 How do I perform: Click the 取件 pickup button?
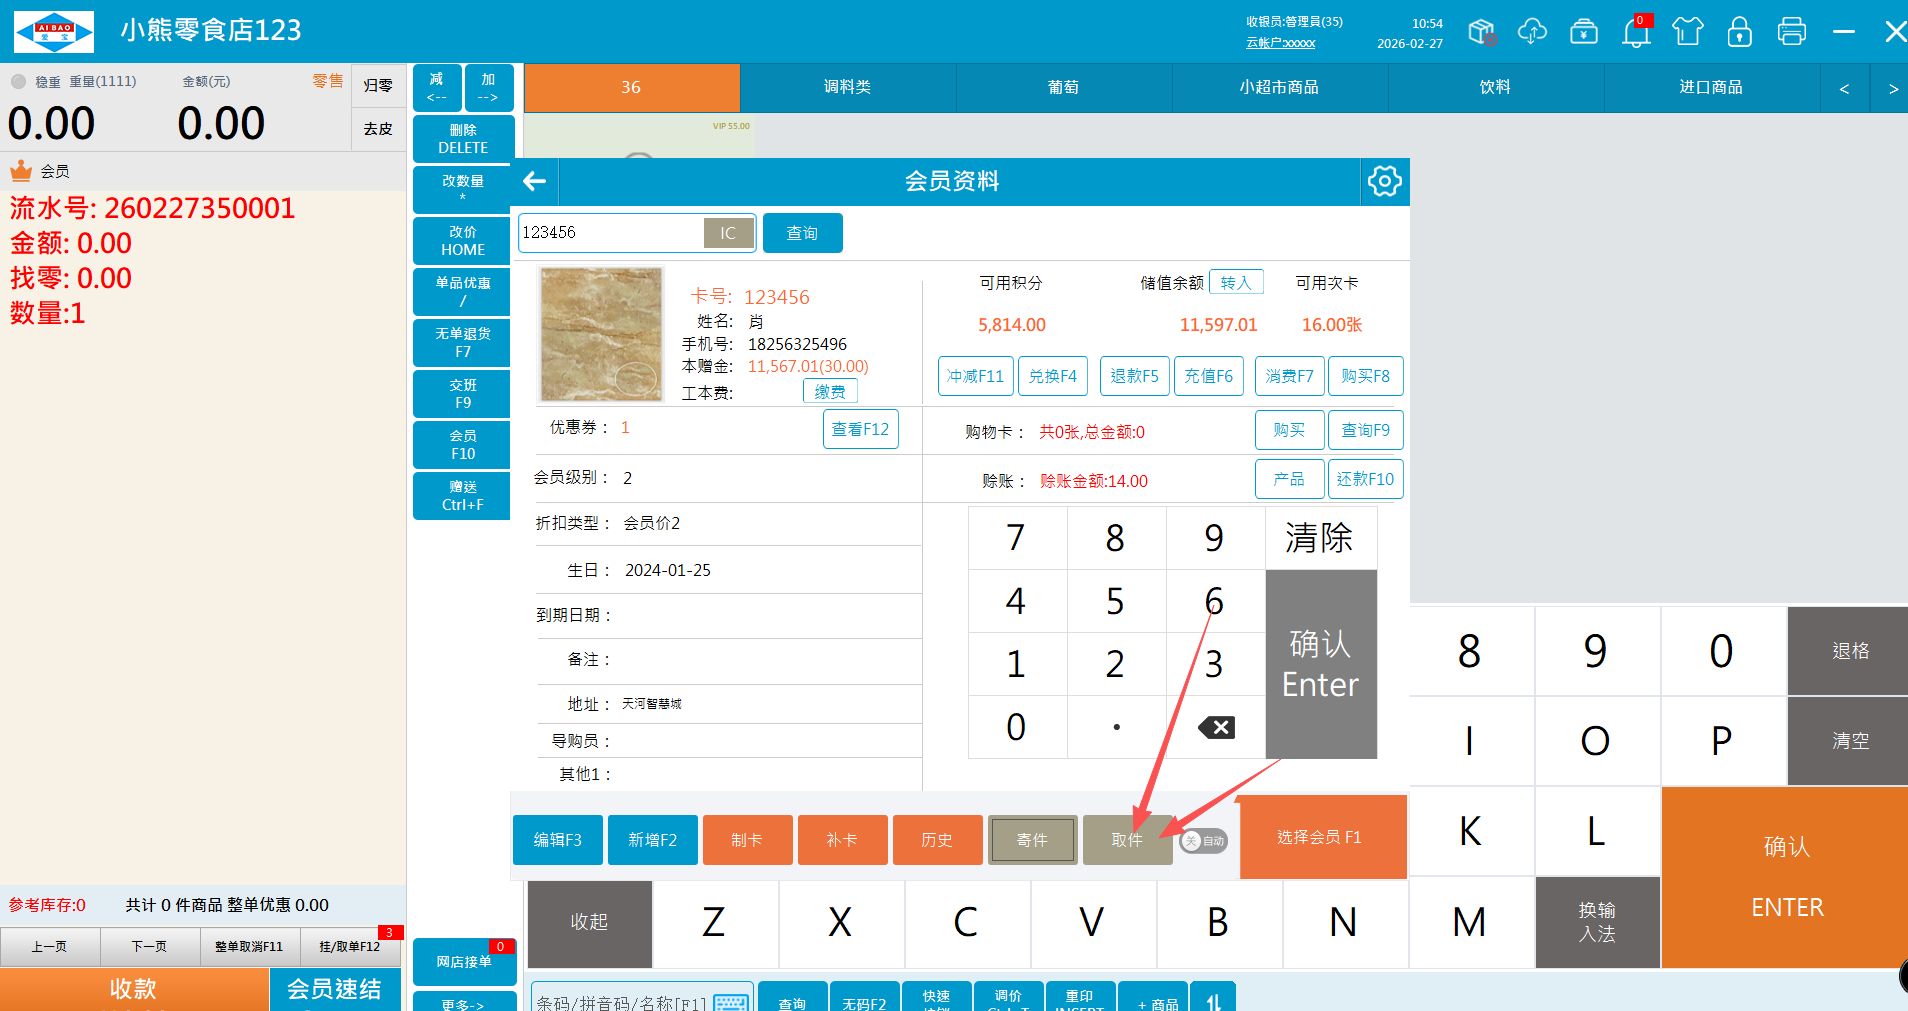[x=1127, y=840]
